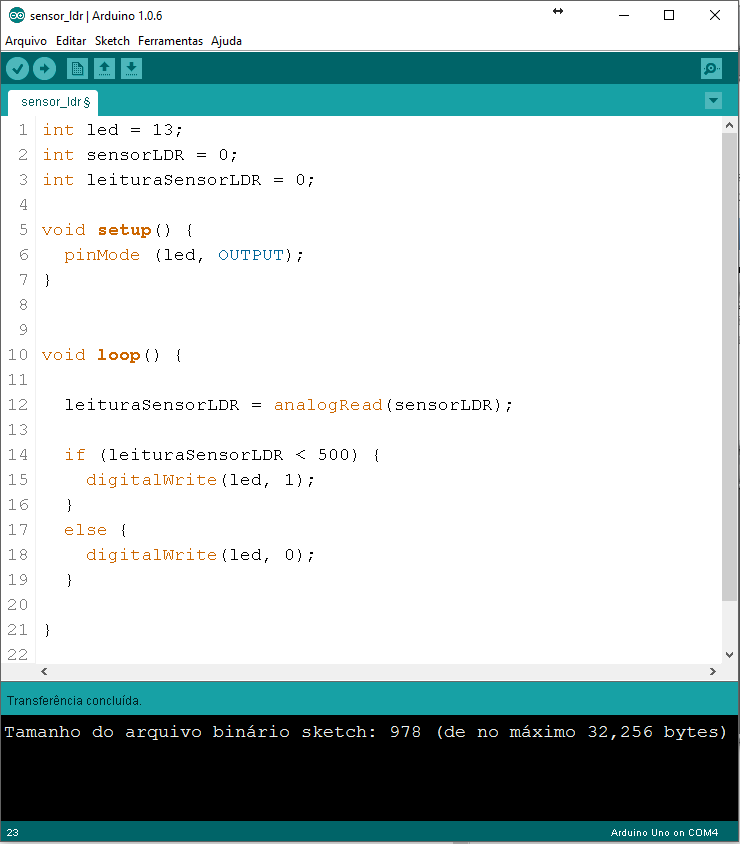This screenshot has height=844, width=740.
Task: Click the OUTPUT constant
Action: [x=251, y=255]
